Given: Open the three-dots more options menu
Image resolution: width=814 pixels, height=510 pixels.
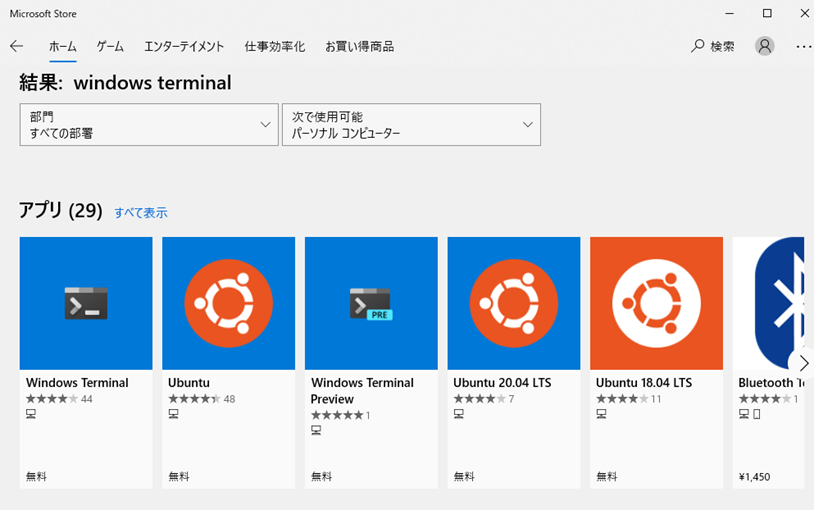Looking at the screenshot, I should tap(804, 47).
